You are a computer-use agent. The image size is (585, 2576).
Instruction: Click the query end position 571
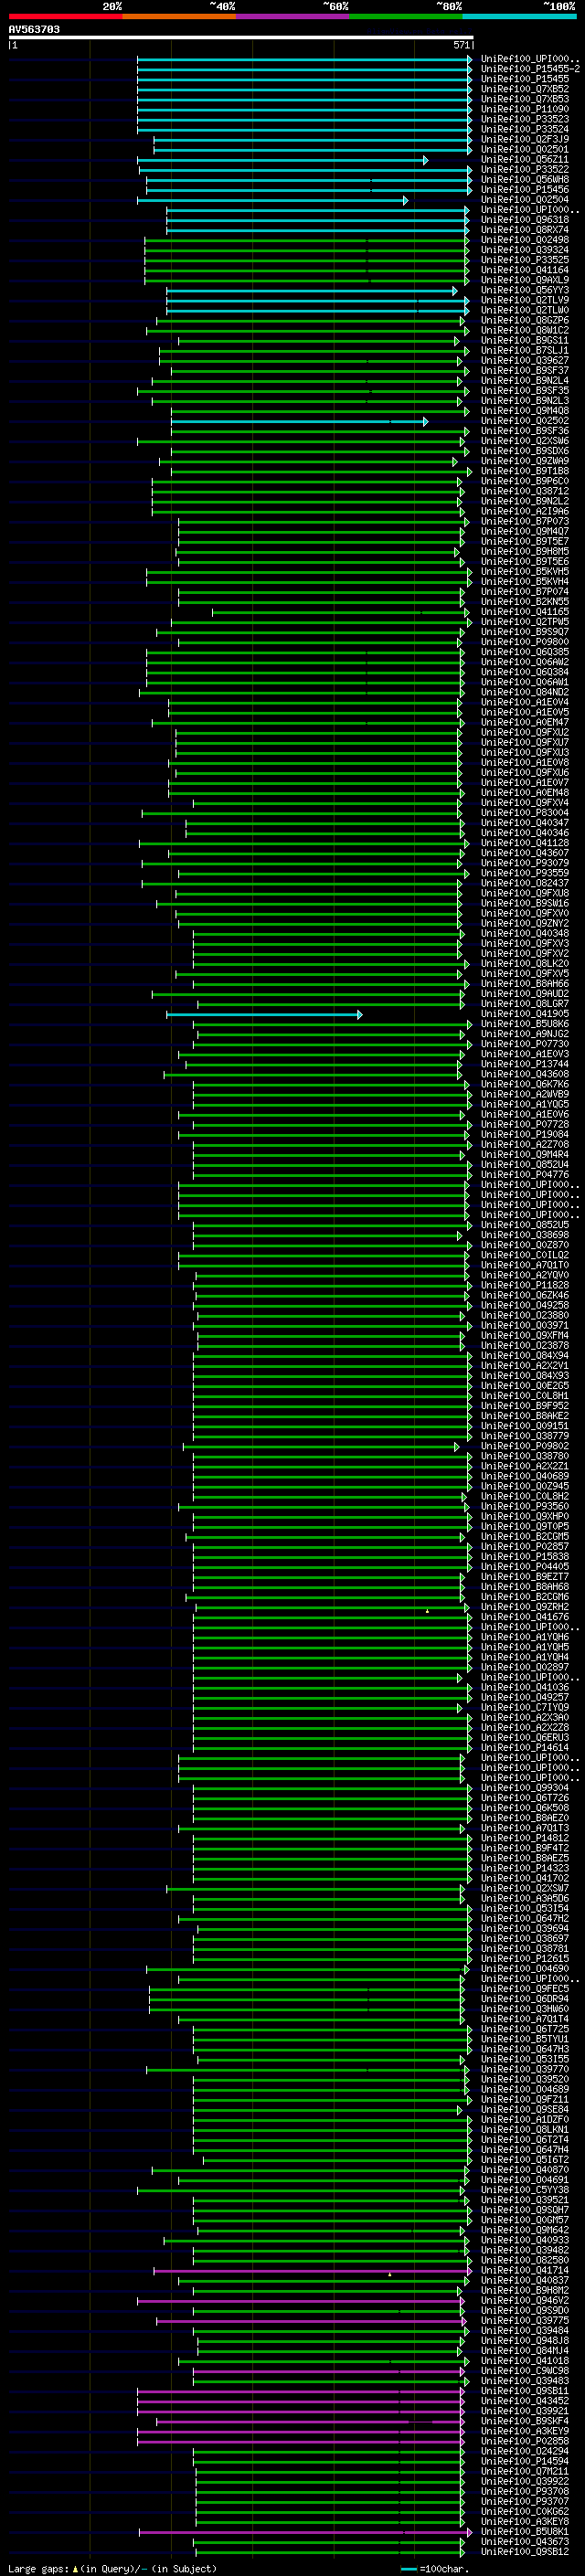tap(461, 45)
